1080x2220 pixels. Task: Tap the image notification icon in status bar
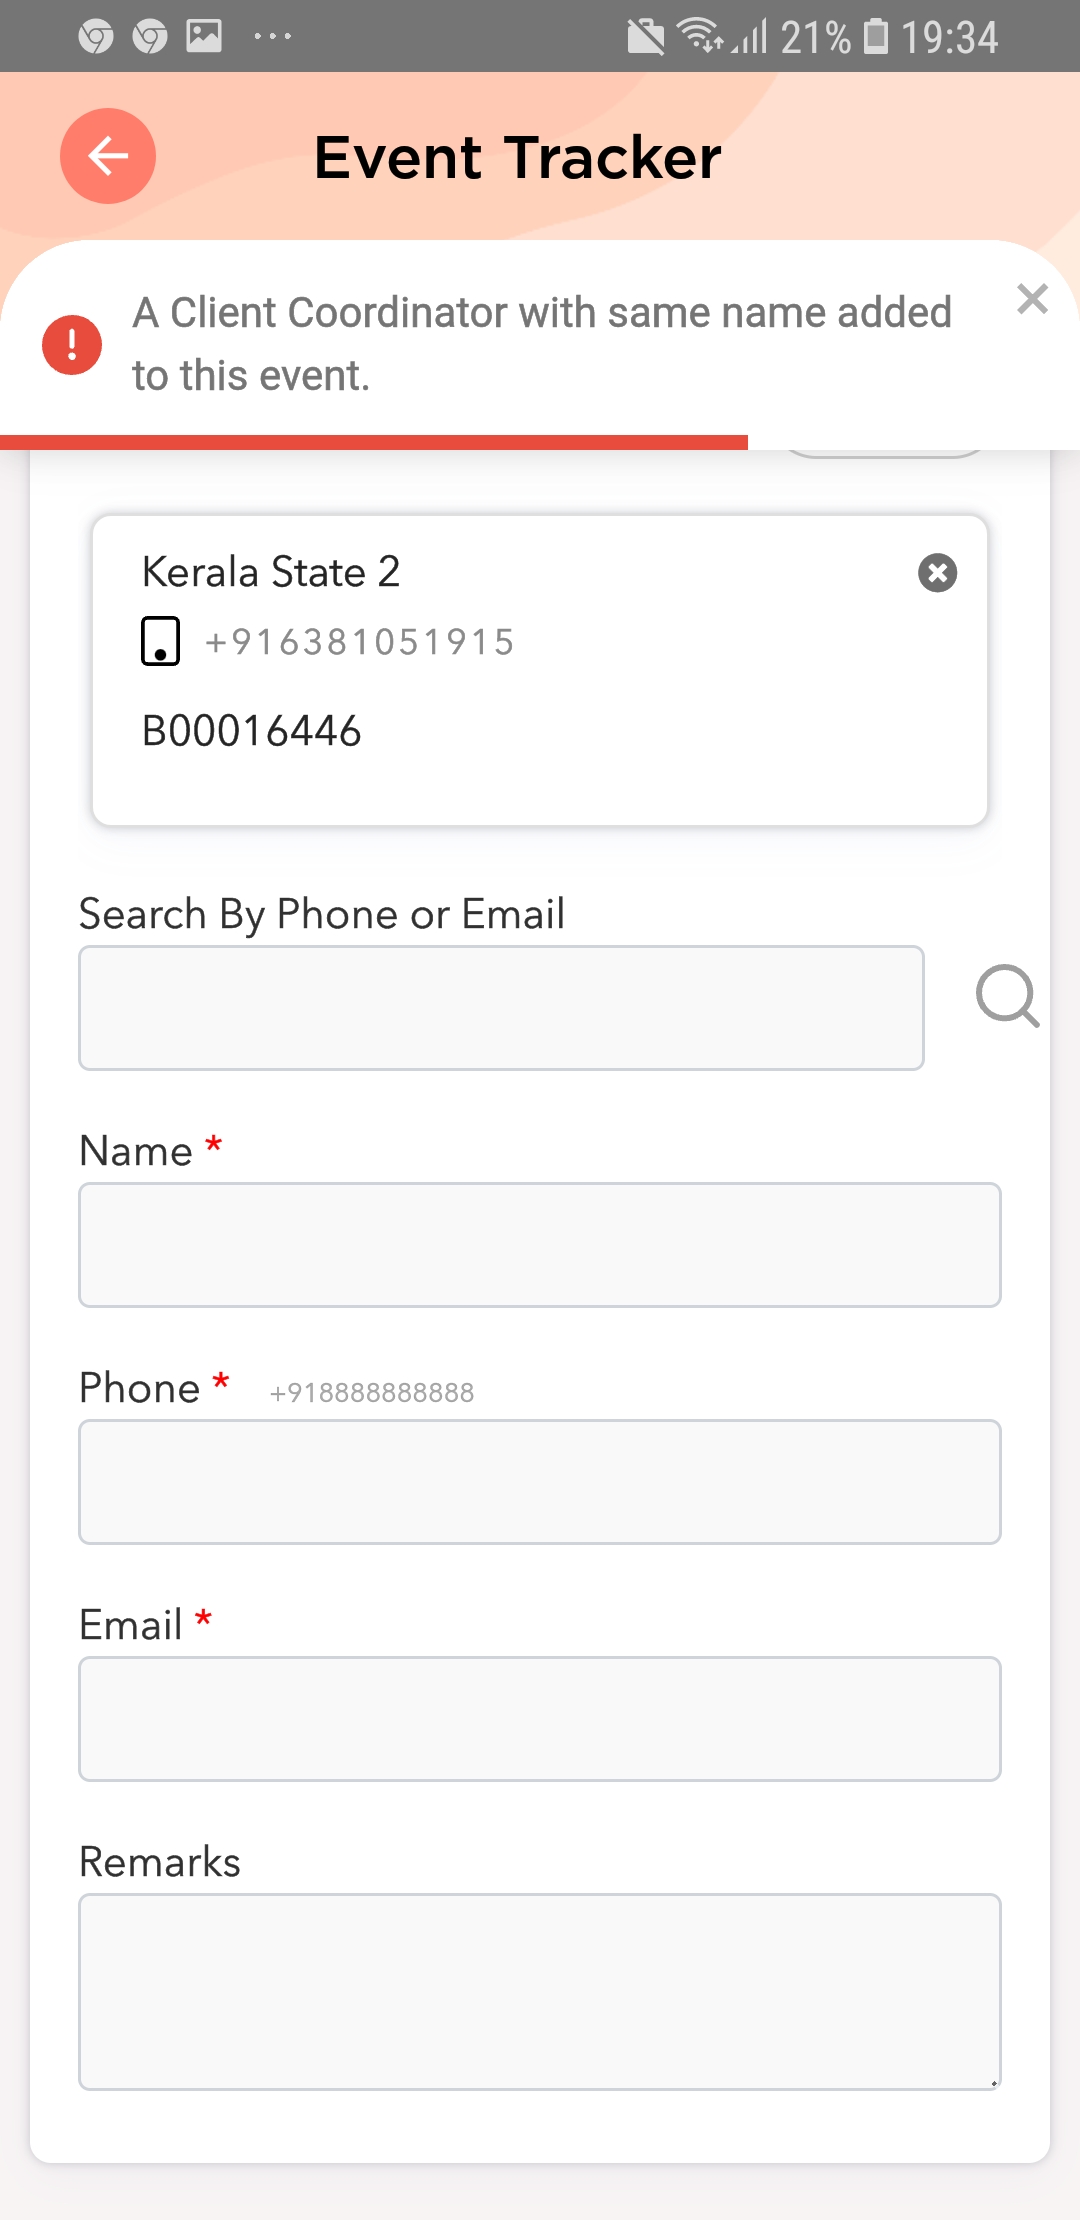204,37
